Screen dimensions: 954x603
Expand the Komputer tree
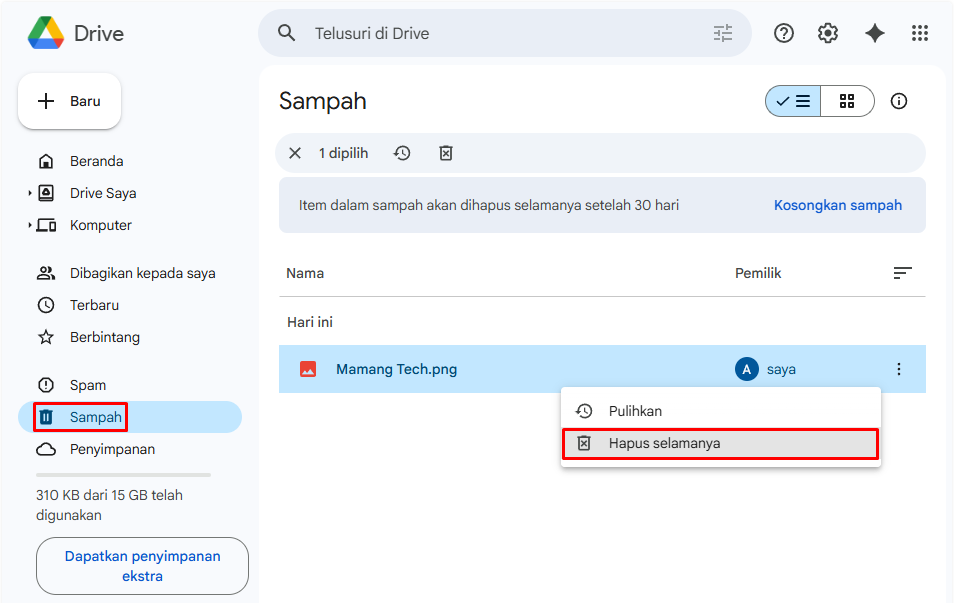pyautogui.click(x=29, y=225)
